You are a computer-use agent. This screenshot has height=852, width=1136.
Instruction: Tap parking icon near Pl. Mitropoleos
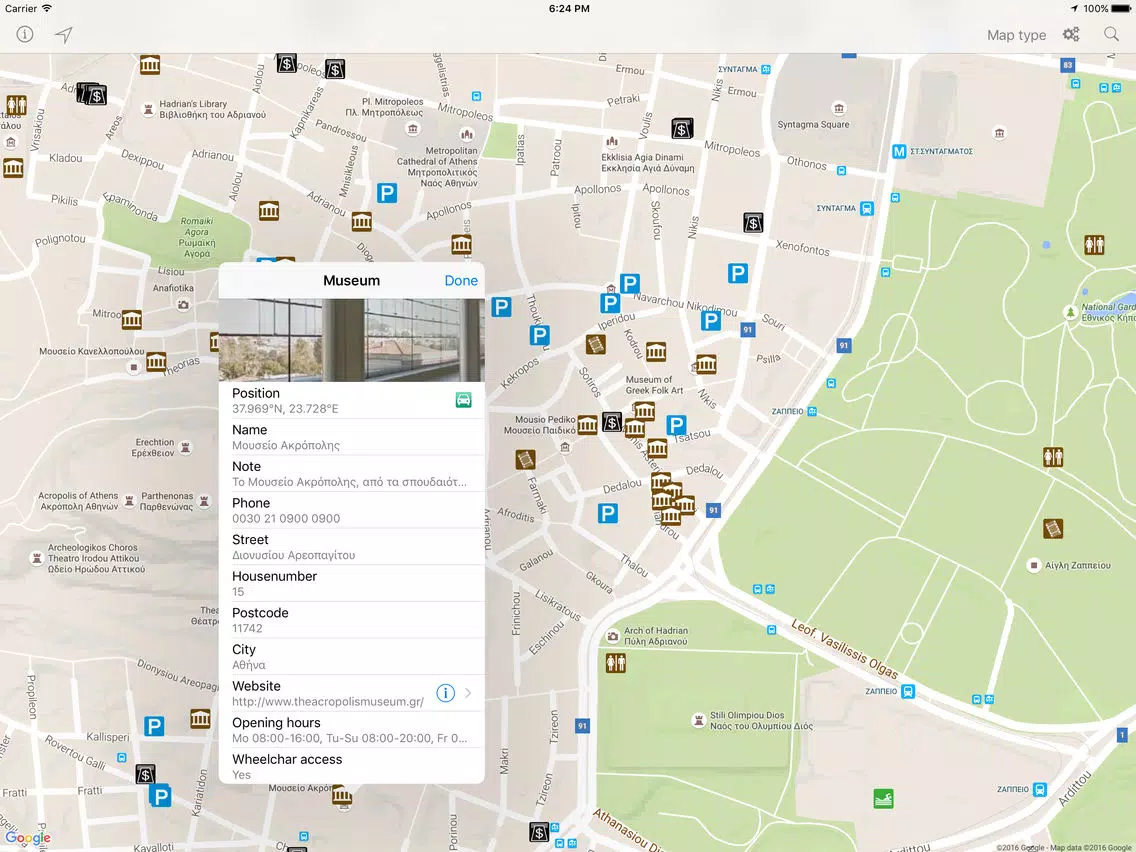click(387, 193)
